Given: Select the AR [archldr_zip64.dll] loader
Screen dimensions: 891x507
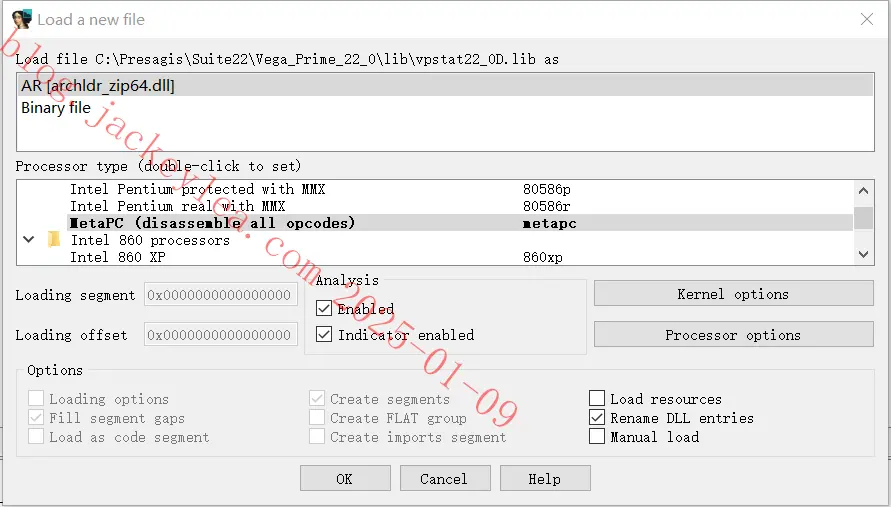Looking at the screenshot, I should tap(445, 85).
